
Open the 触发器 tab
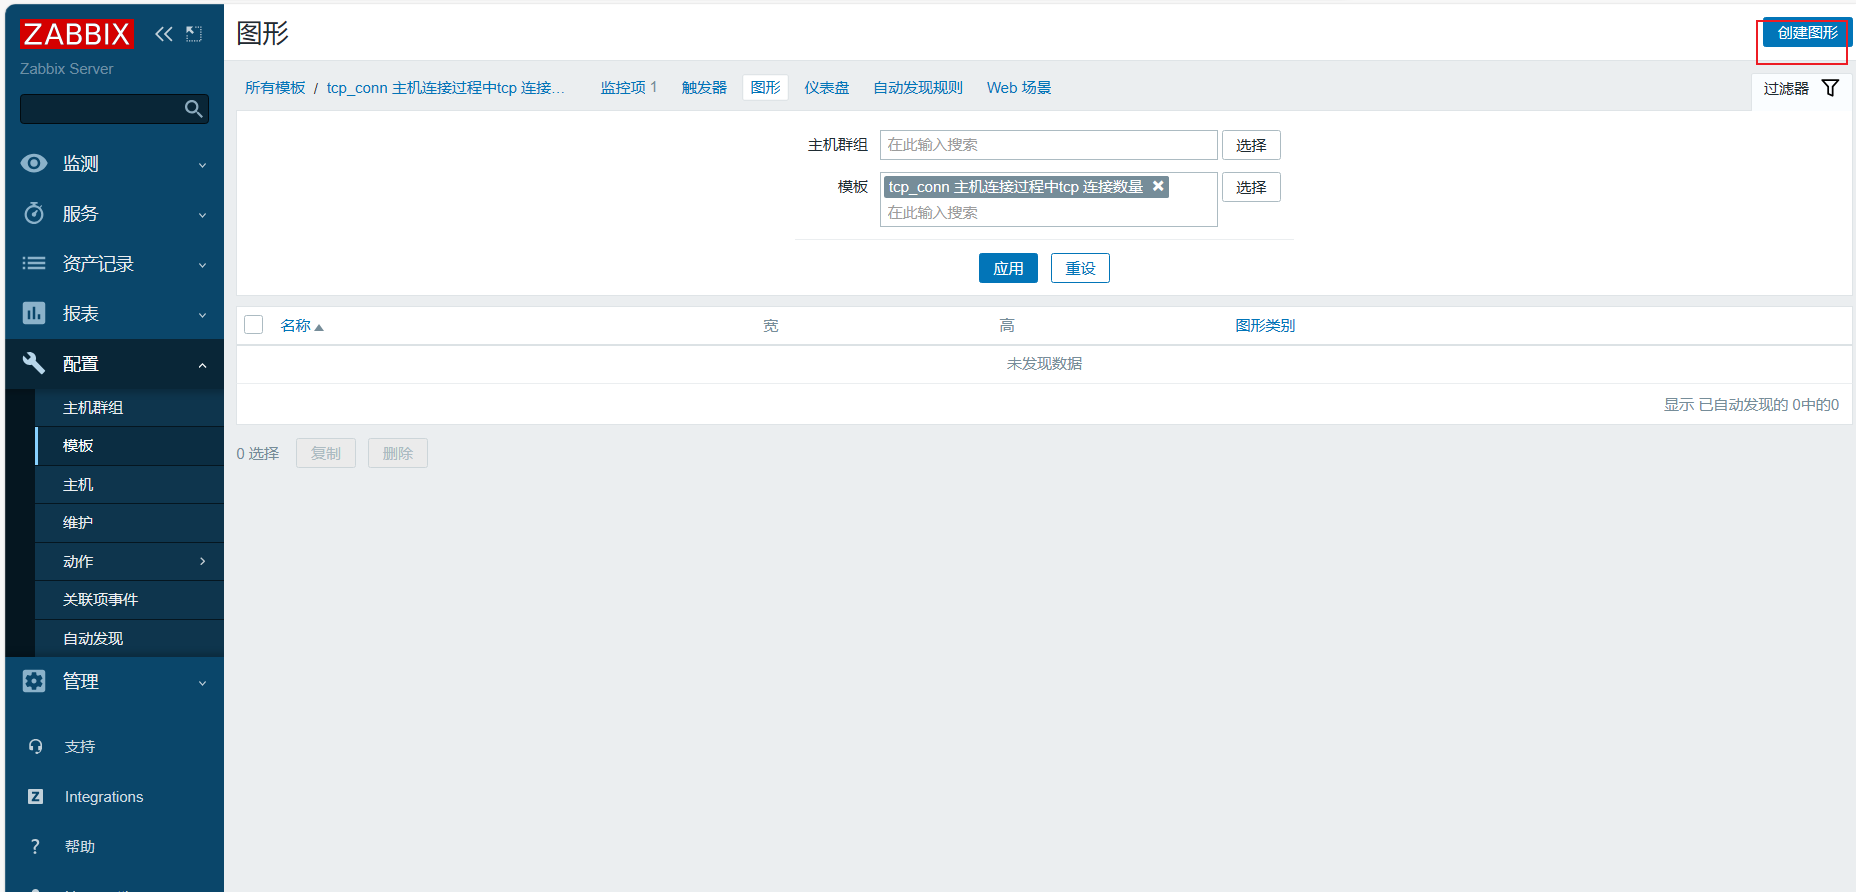point(704,88)
